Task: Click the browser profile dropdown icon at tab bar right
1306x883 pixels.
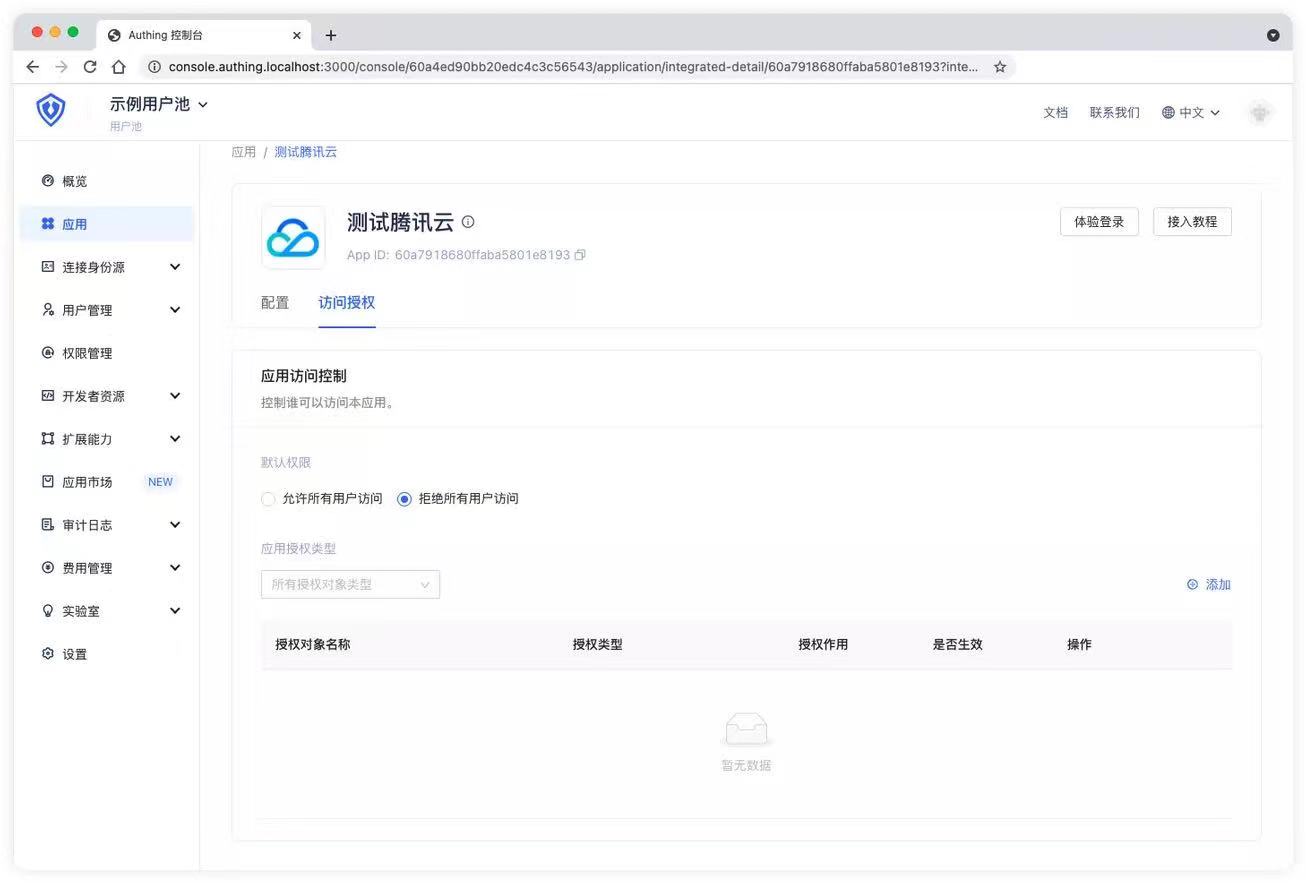Action: [1273, 35]
